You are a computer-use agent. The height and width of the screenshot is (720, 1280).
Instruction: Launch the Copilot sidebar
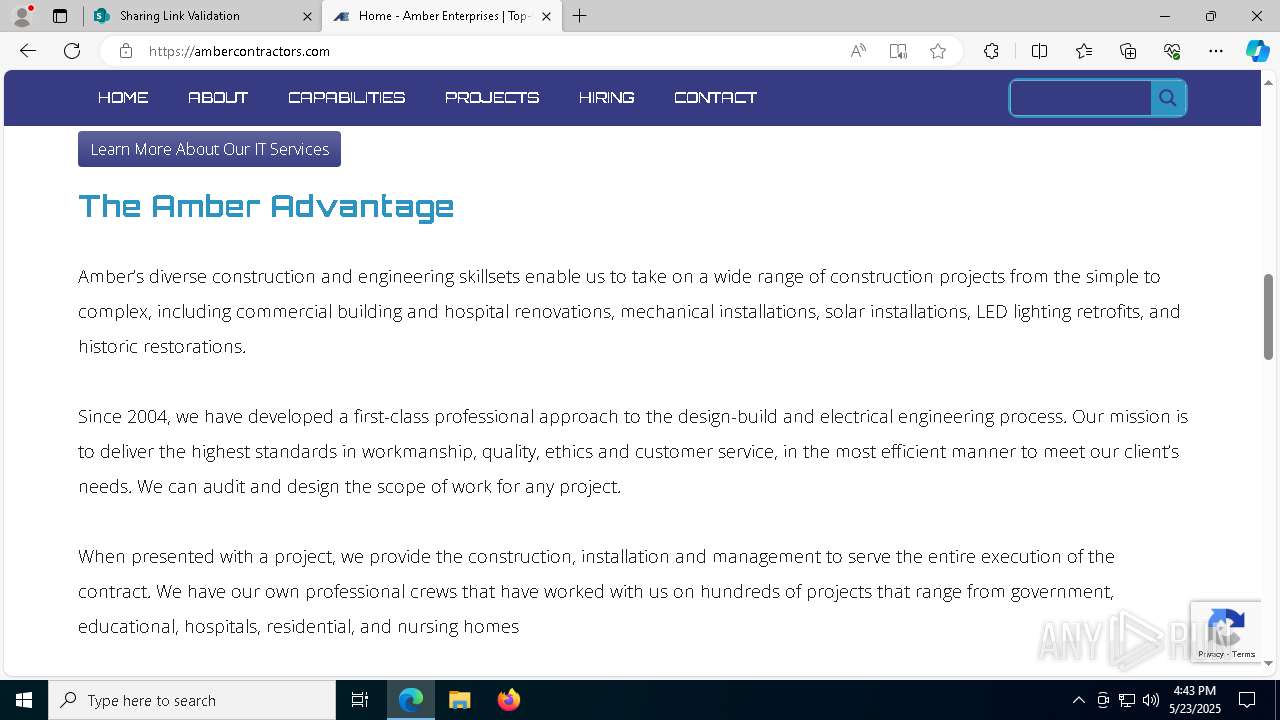click(x=1257, y=51)
